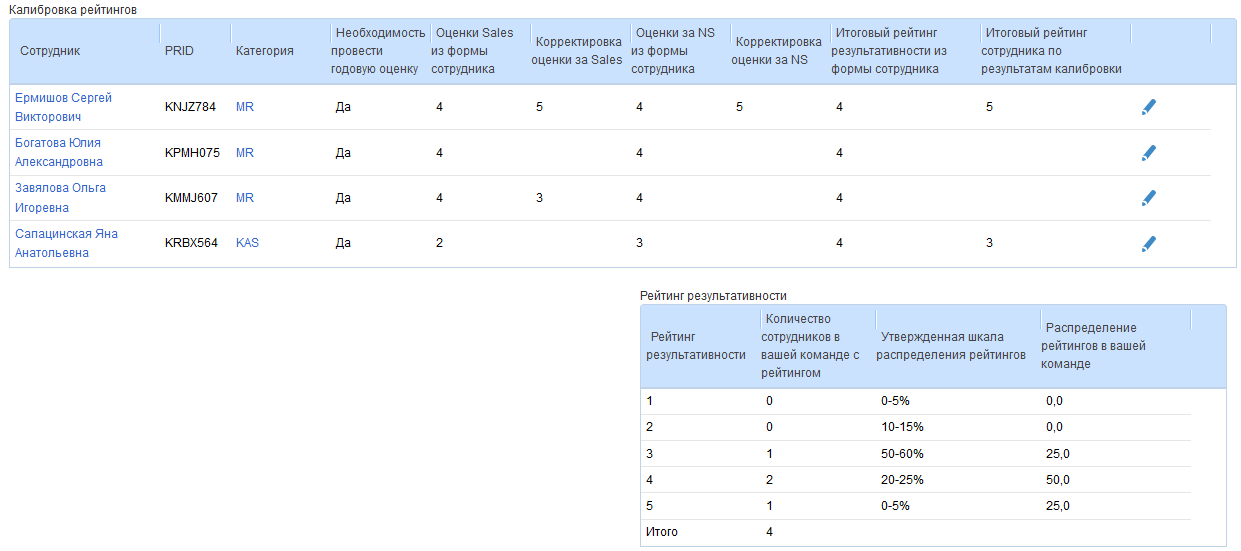Click MR category link for KMMJ607
The height and width of the screenshot is (551, 1241).
[x=245, y=198]
